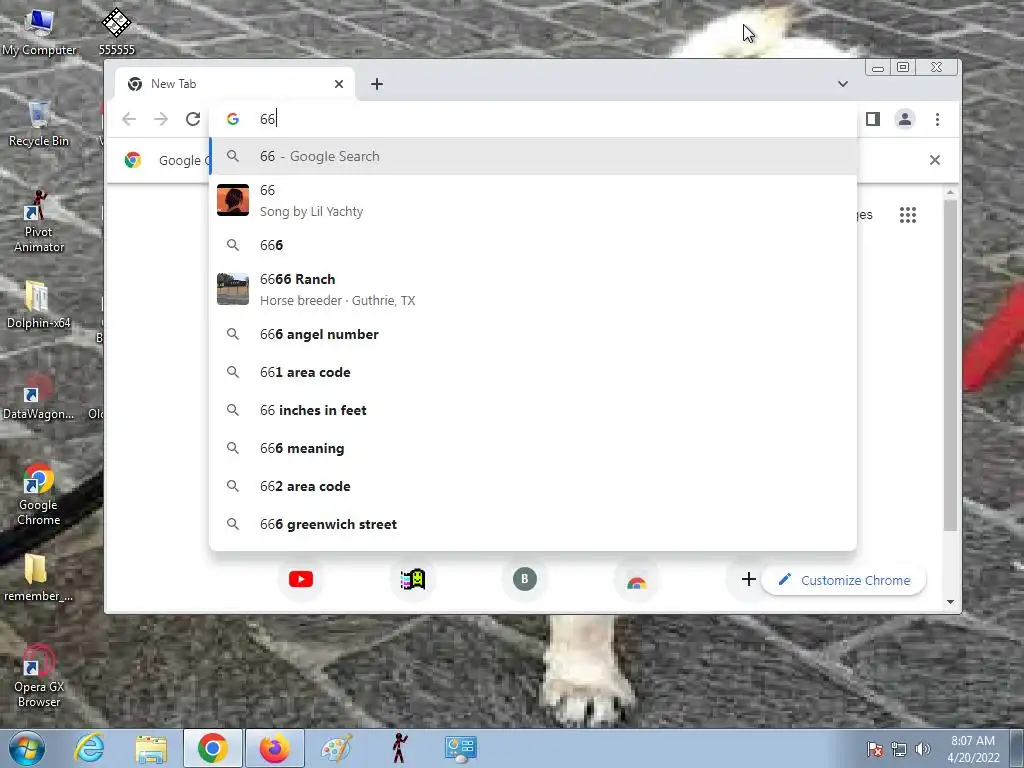1024x768 pixels.
Task: Click the Customize Chrome button
Action: coord(844,580)
